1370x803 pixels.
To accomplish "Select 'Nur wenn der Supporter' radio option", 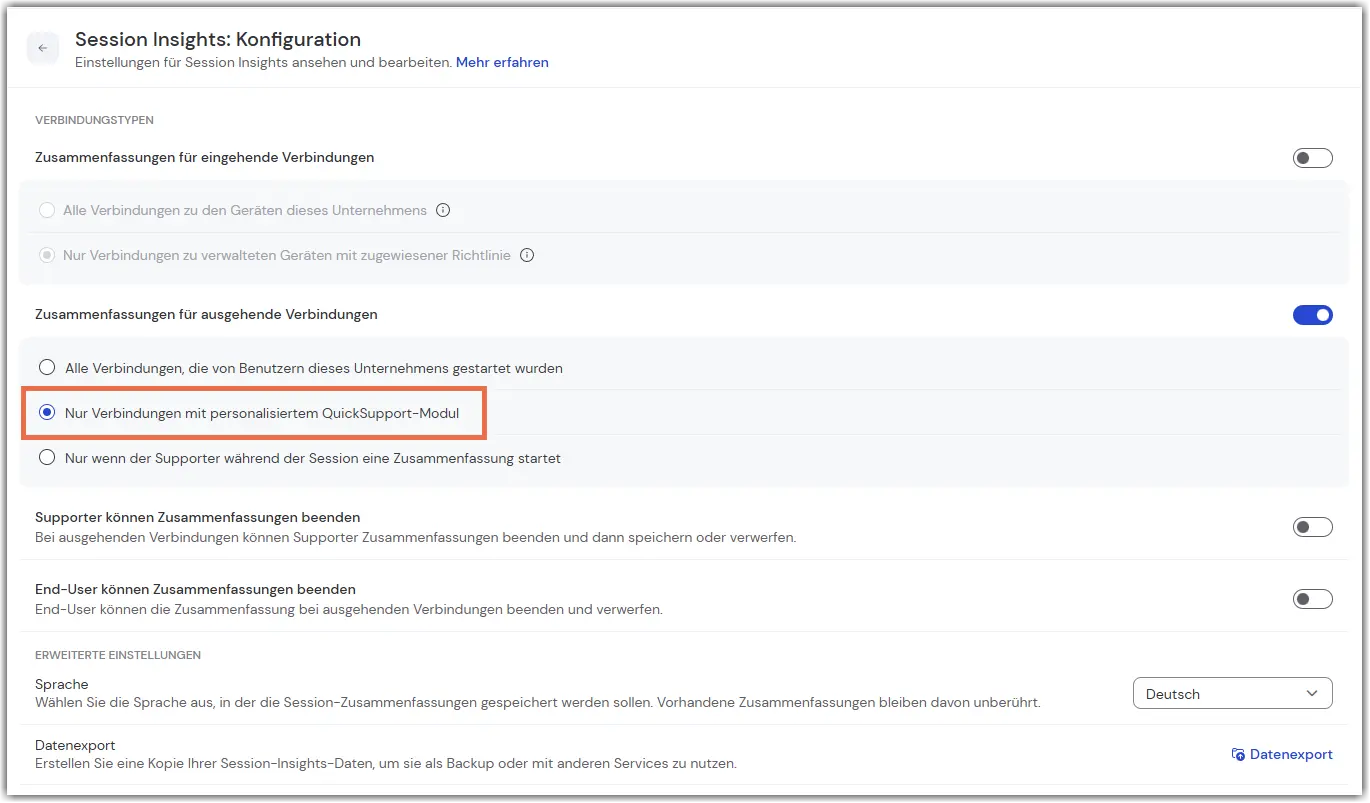I will coord(47,458).
